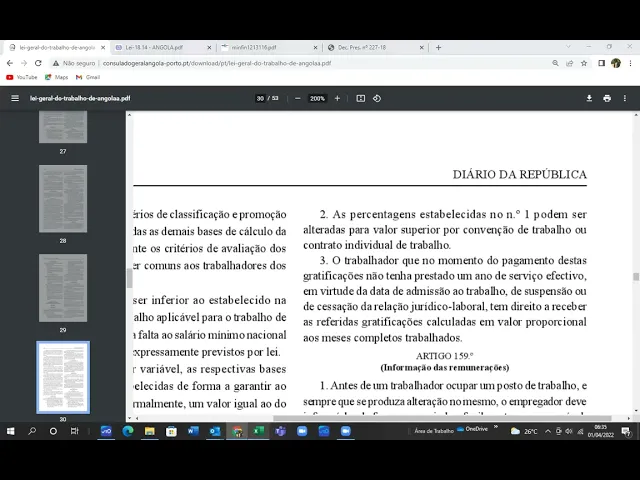Switch to minfin1213116.pdf tab

tap(269, 47)
